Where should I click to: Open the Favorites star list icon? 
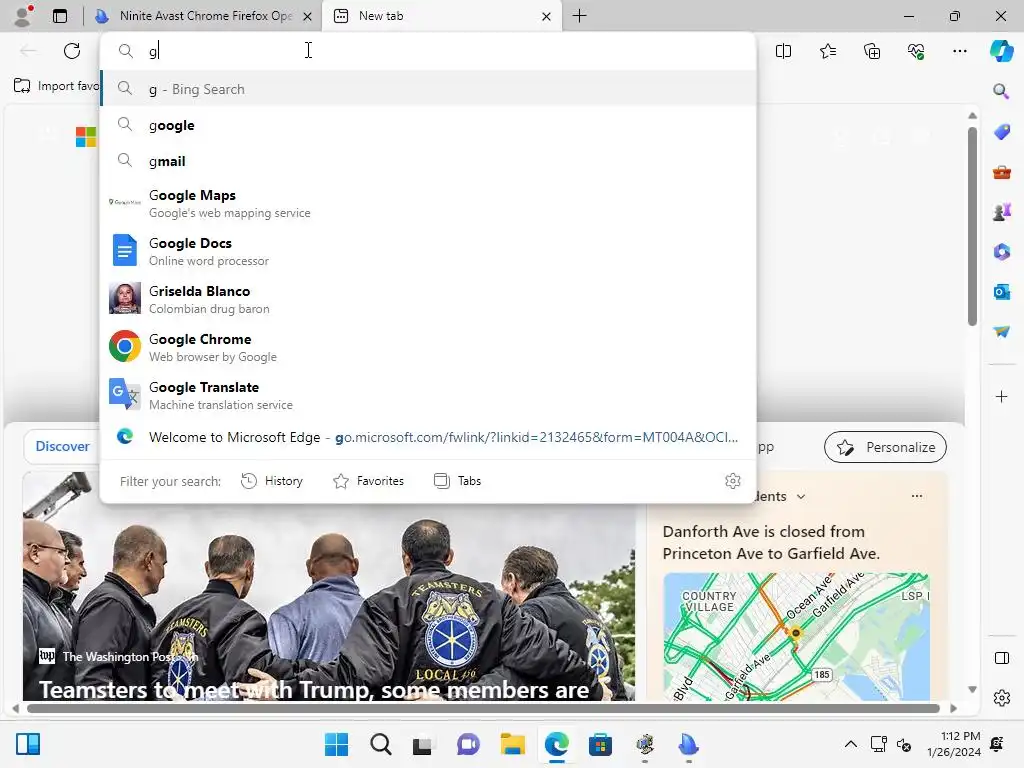point(827,51)
